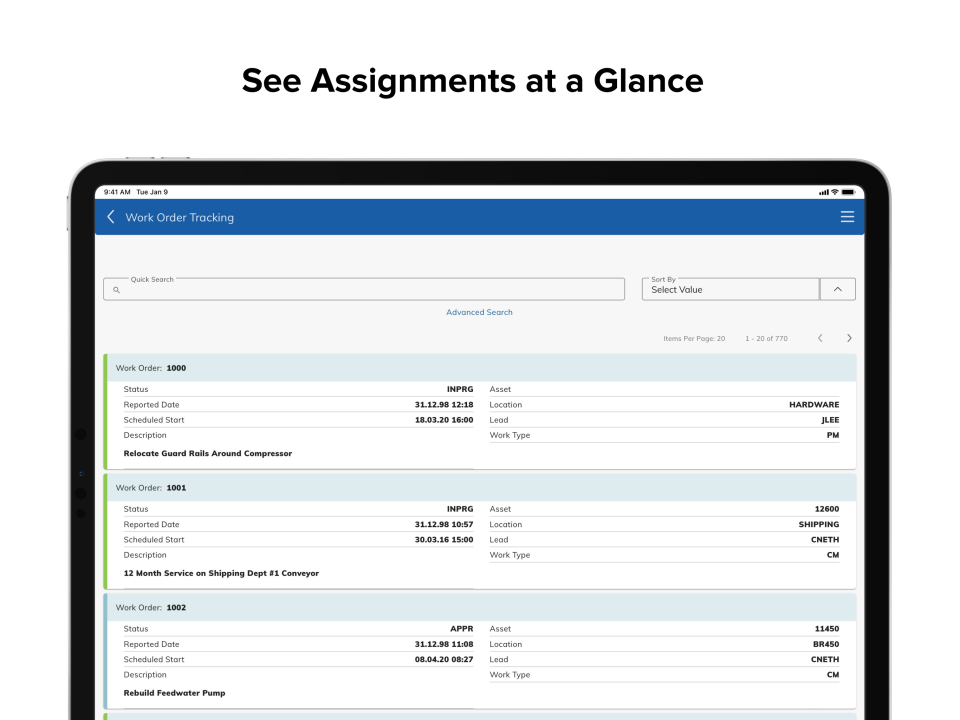Open Work Order 1001 card header
Screen dimensions: 960x720
coord(480,488)
